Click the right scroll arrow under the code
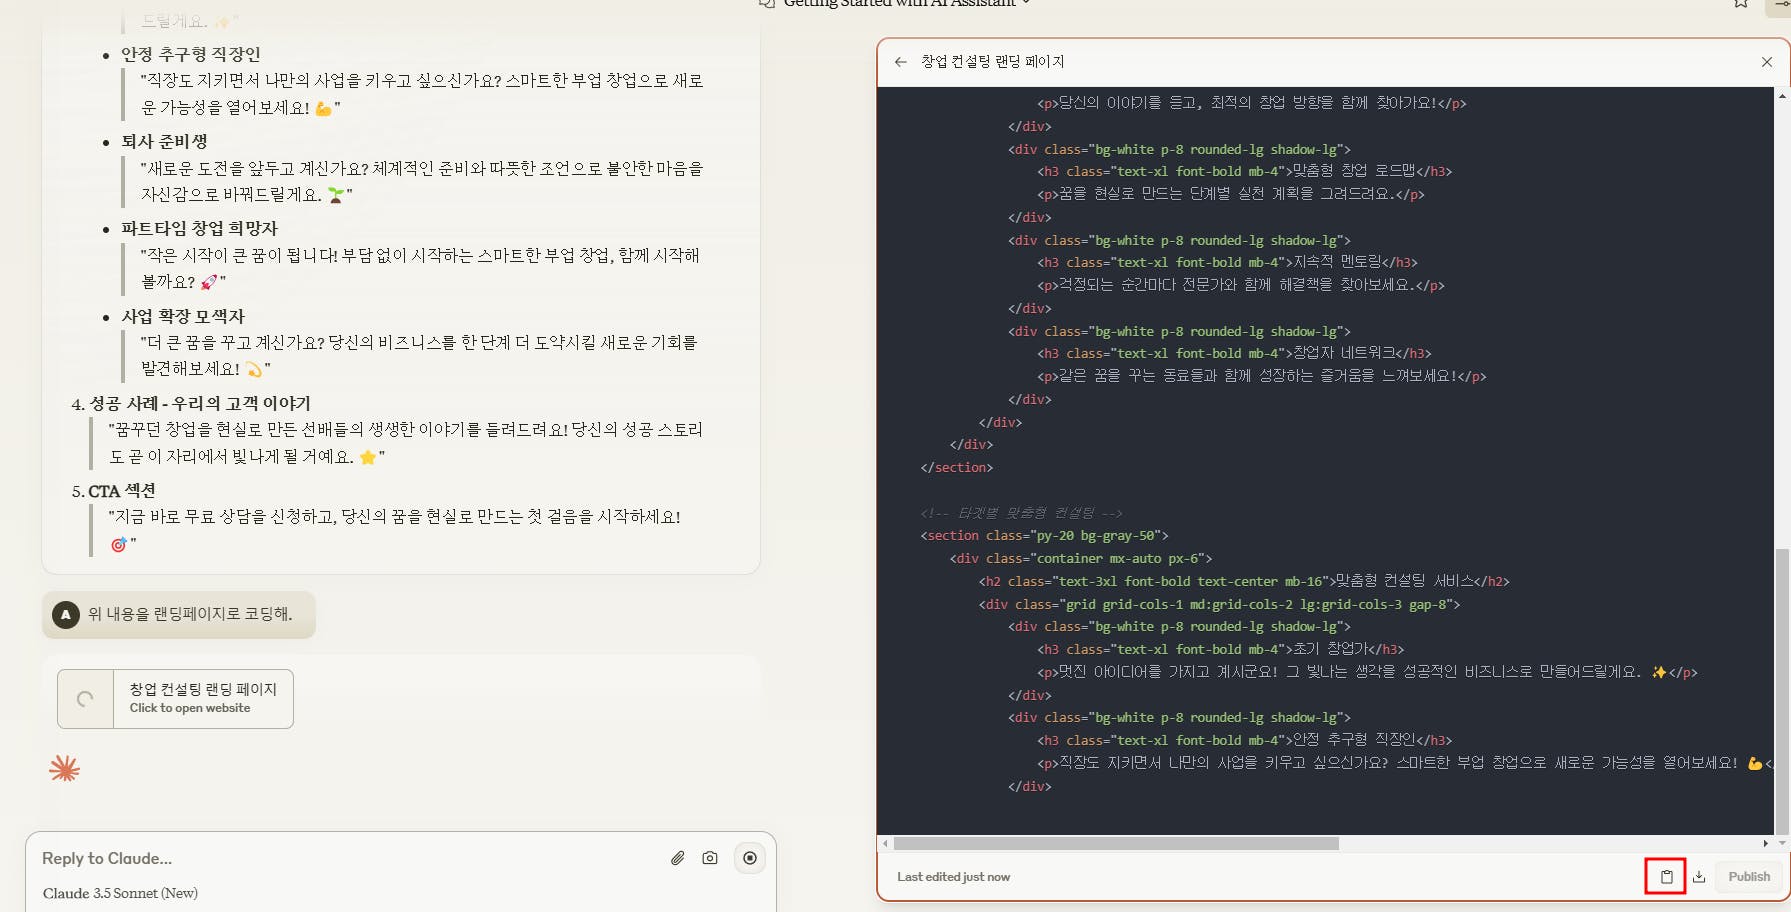 (x=1766, y=843)
